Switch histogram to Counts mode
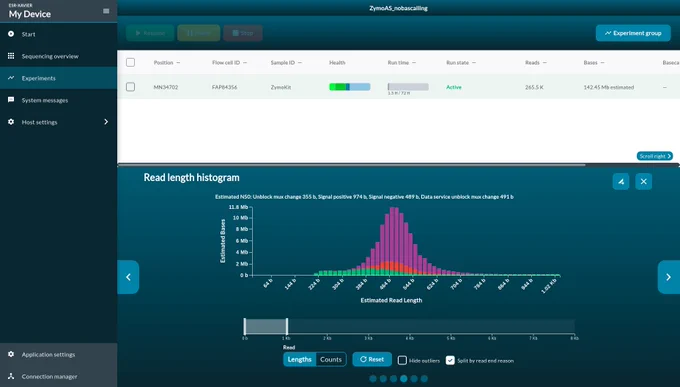The height and width of the screenshot is (387, 680). pyautogui.click(x=331, y=359)
